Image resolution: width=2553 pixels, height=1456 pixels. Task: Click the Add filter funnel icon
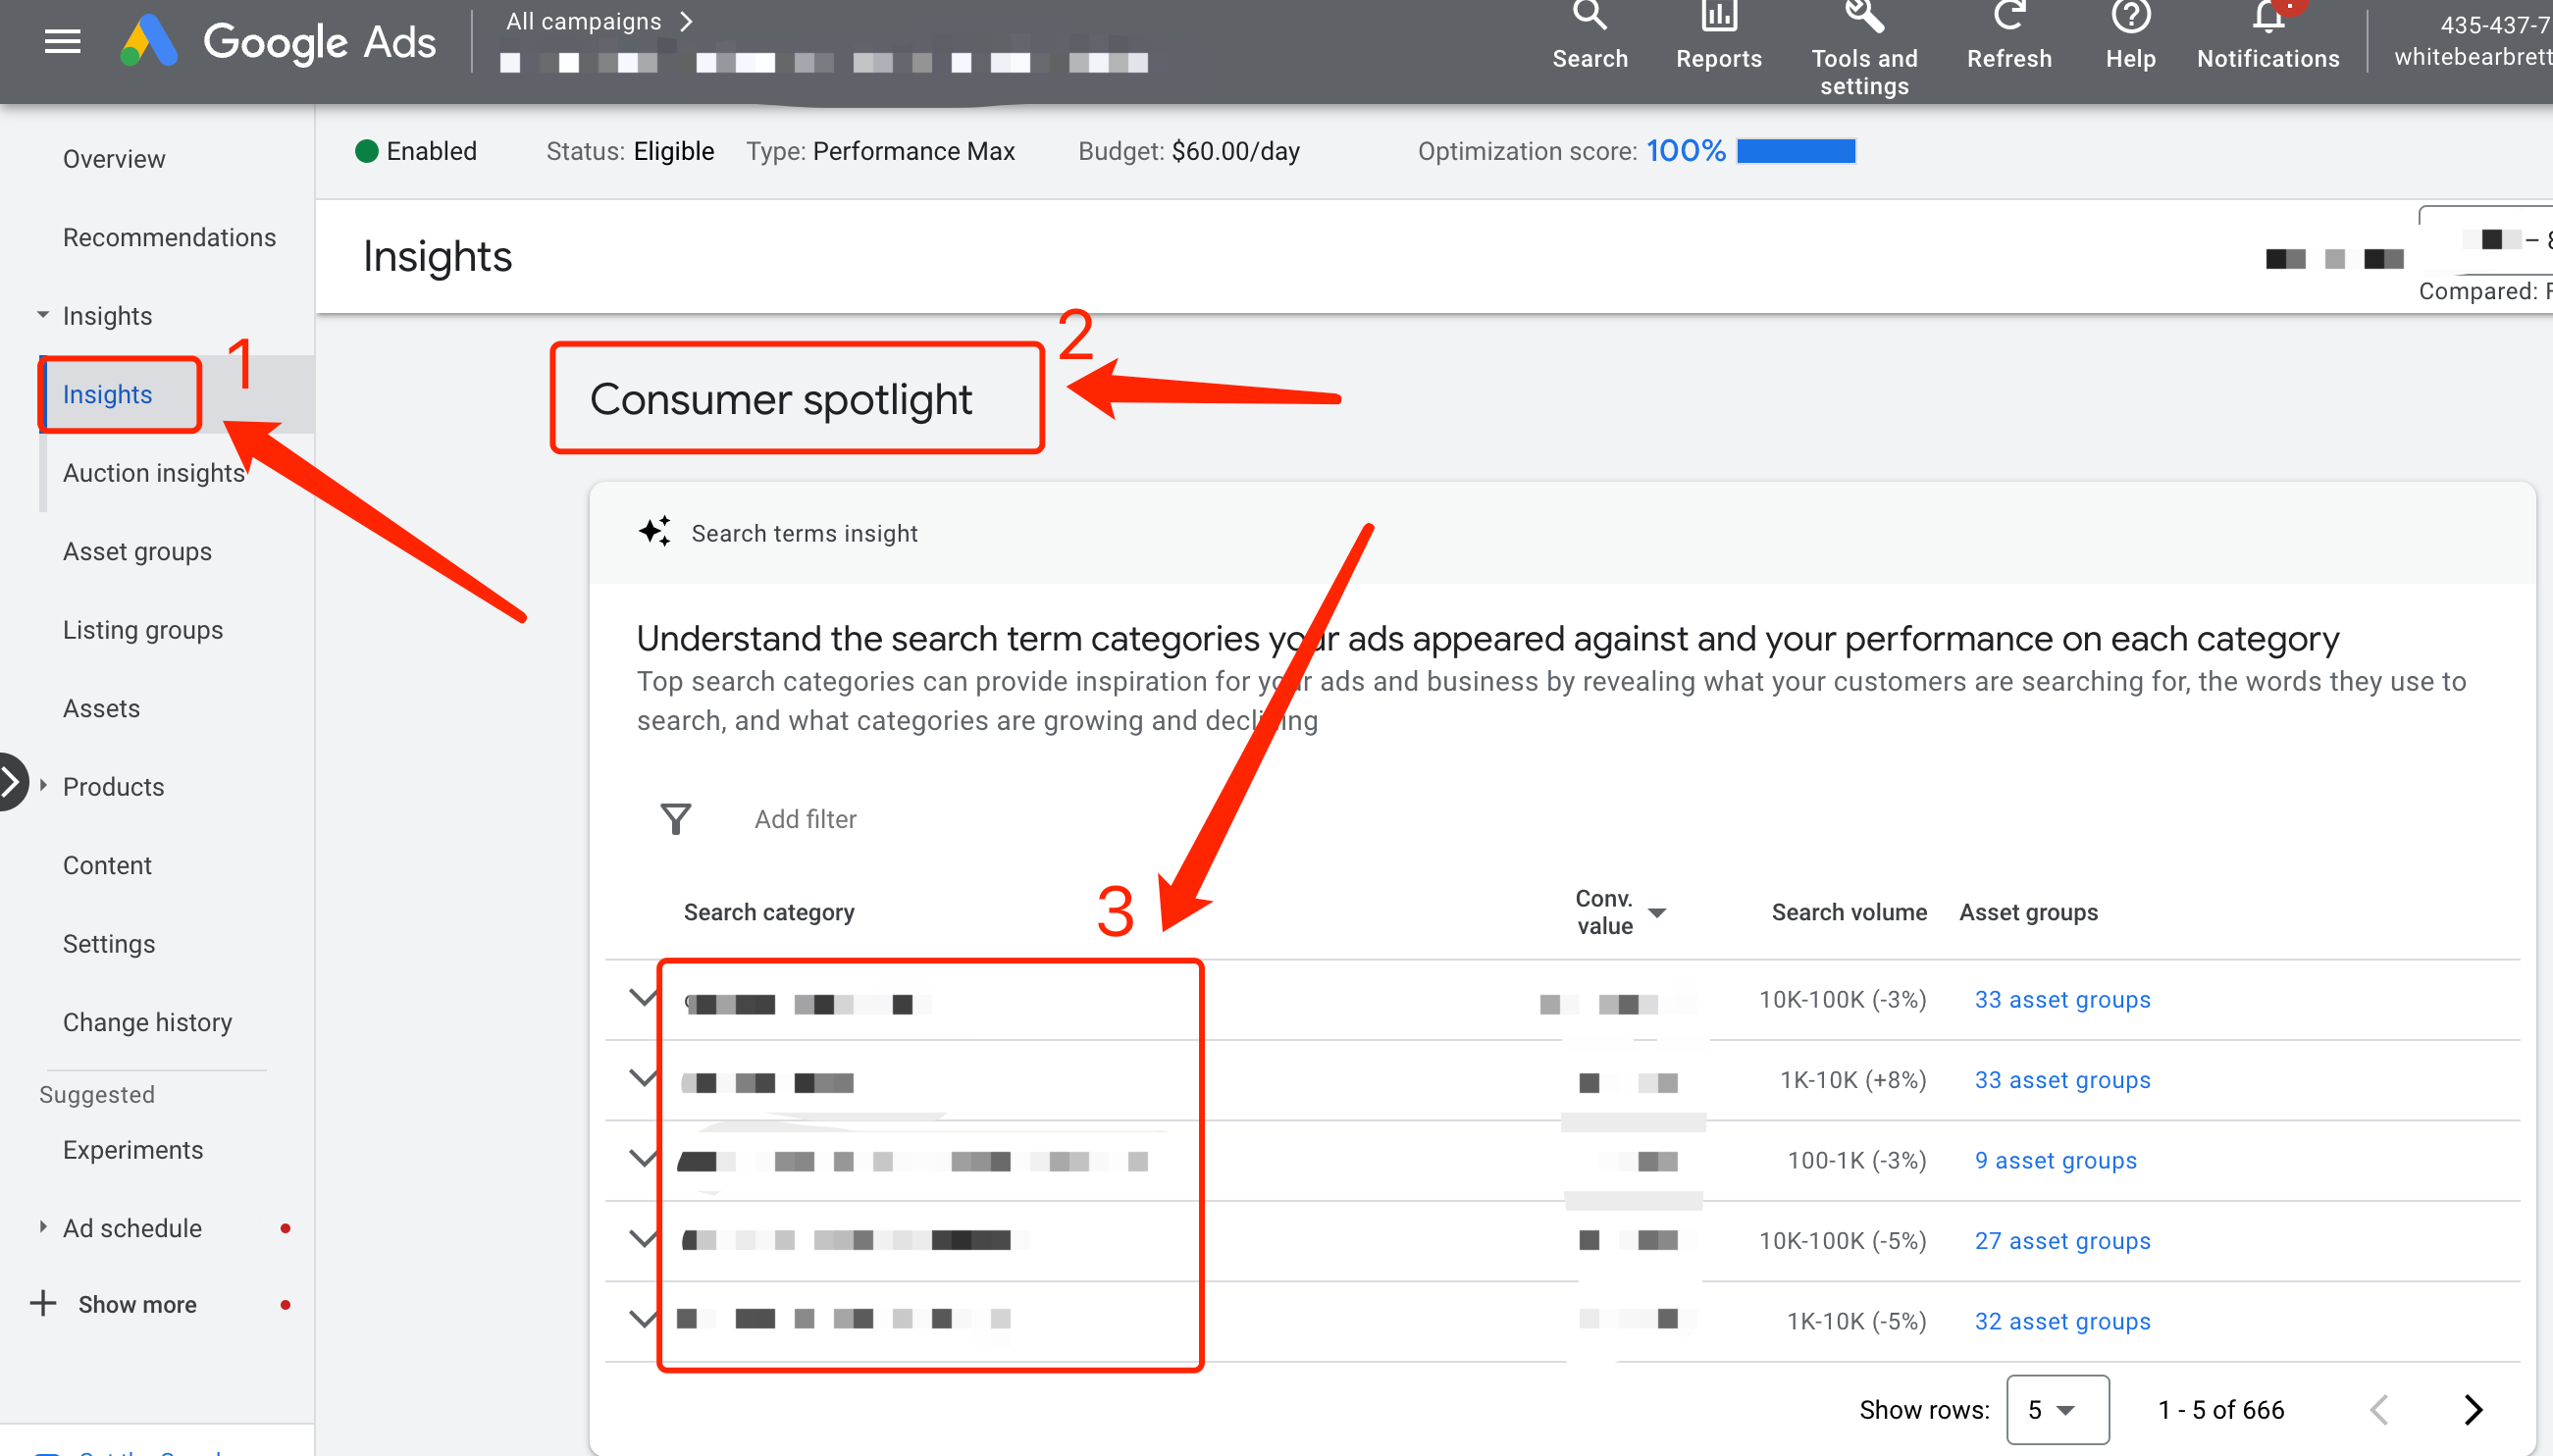point(676,819)
